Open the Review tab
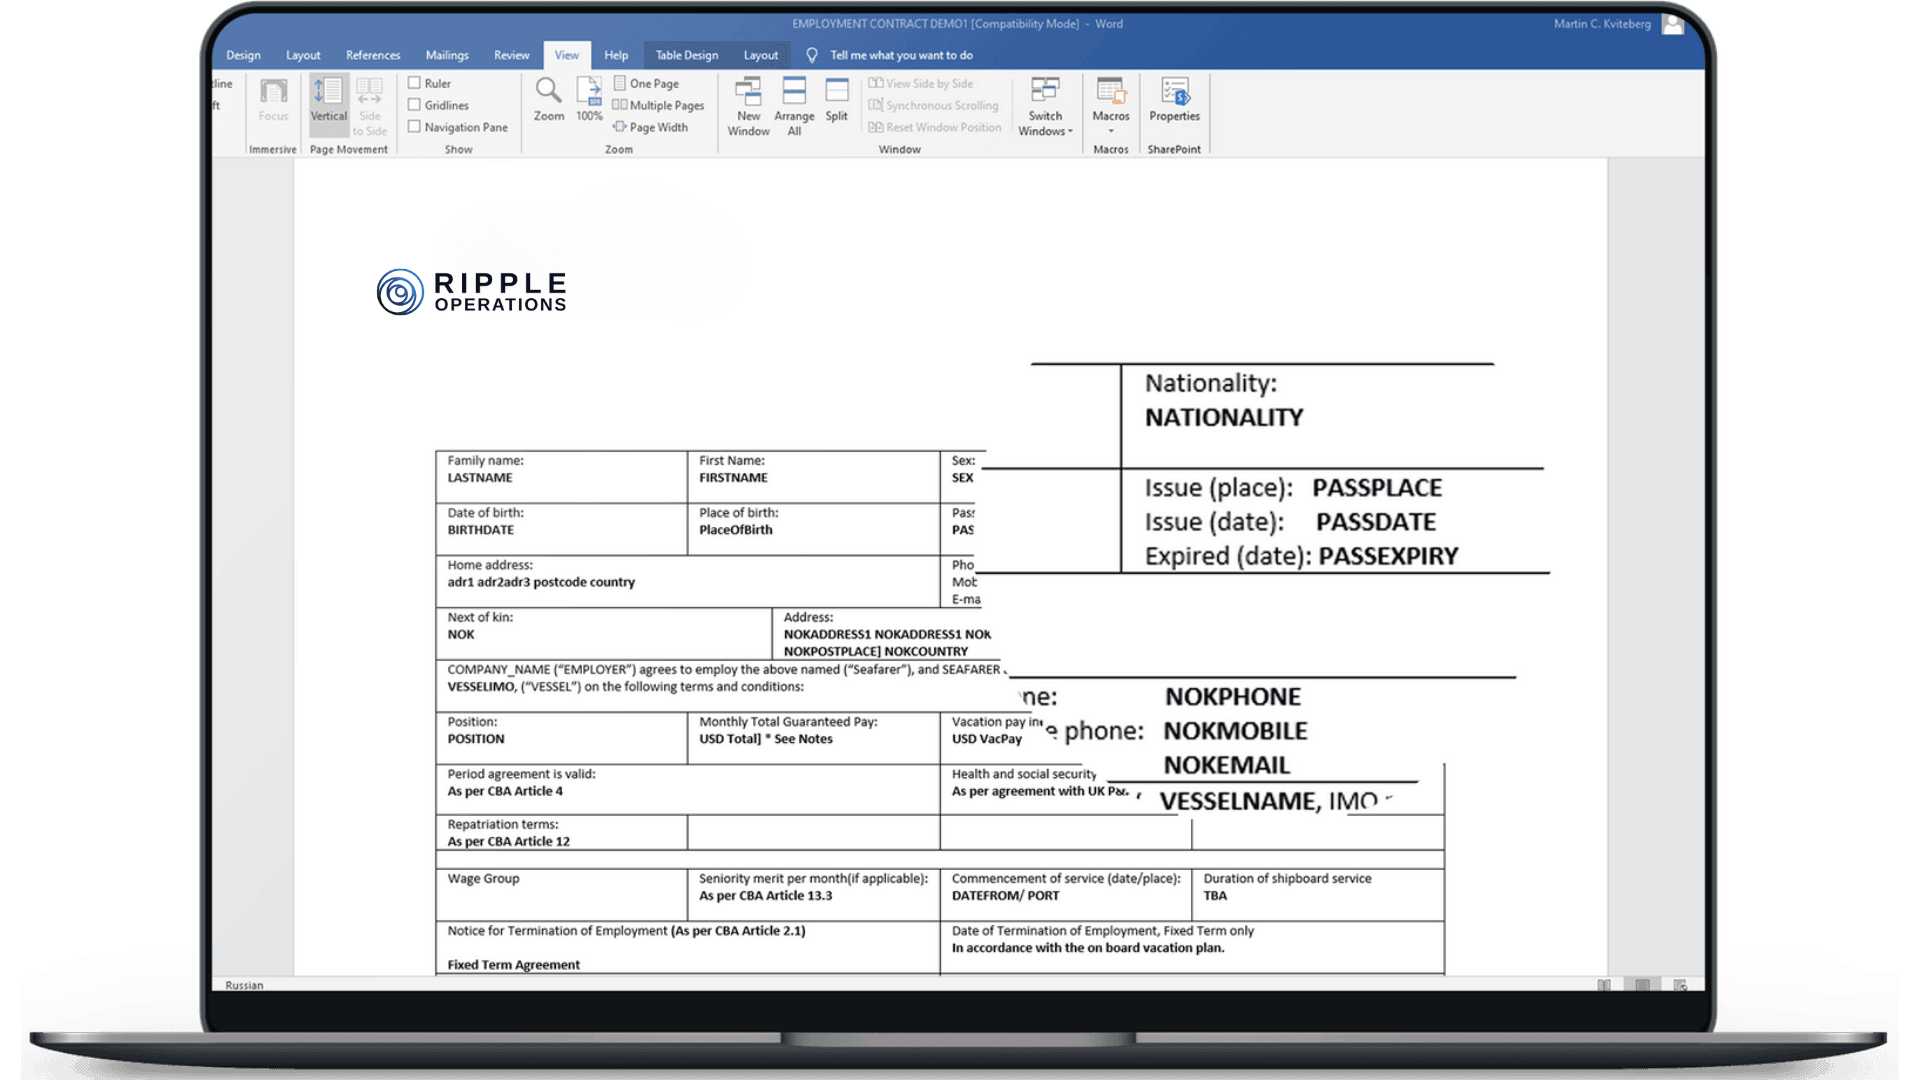This screenshot has height=1080, width=1920. click(511, 55)
